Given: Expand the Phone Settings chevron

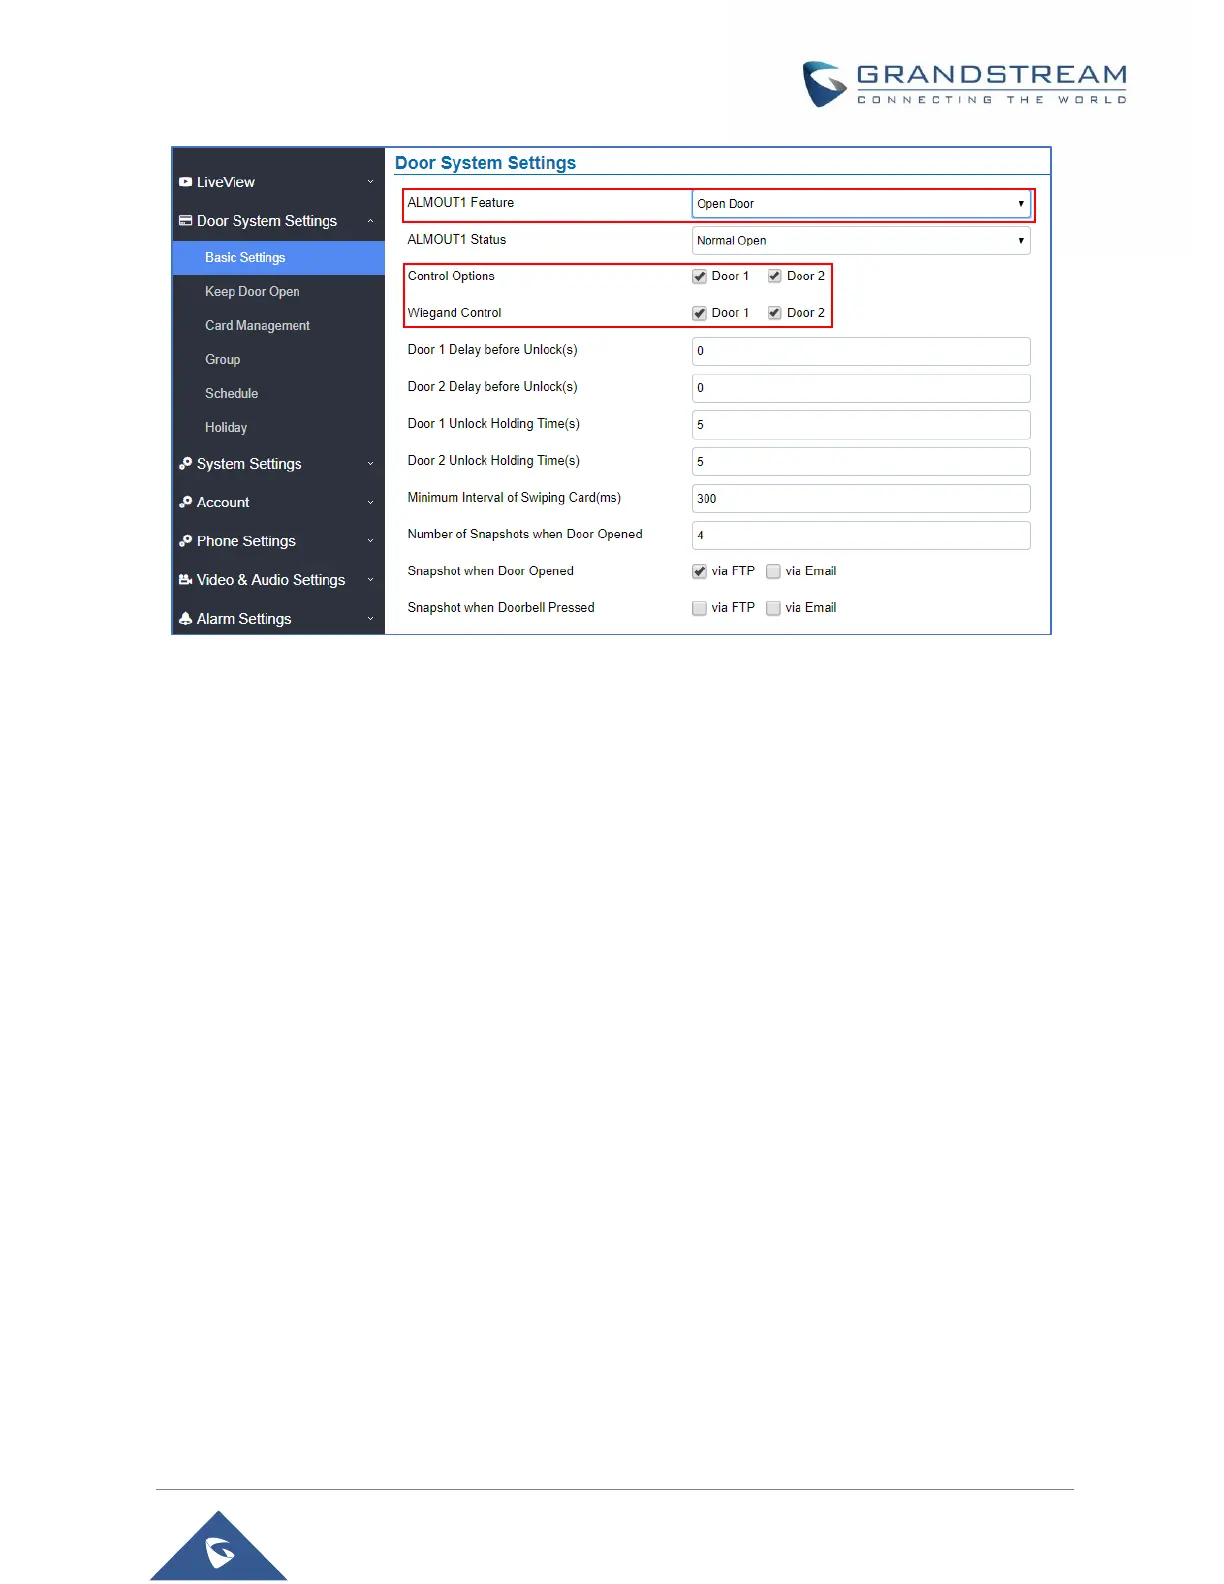Looking at the screenshot, I should pos(370,541).
